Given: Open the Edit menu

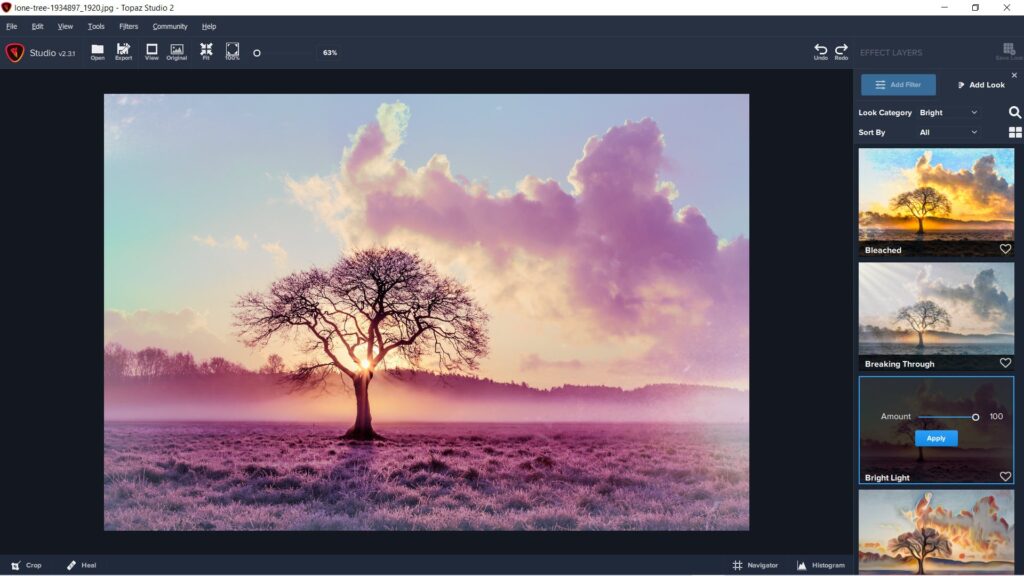Looking at the screenshot, I should 37,27.
